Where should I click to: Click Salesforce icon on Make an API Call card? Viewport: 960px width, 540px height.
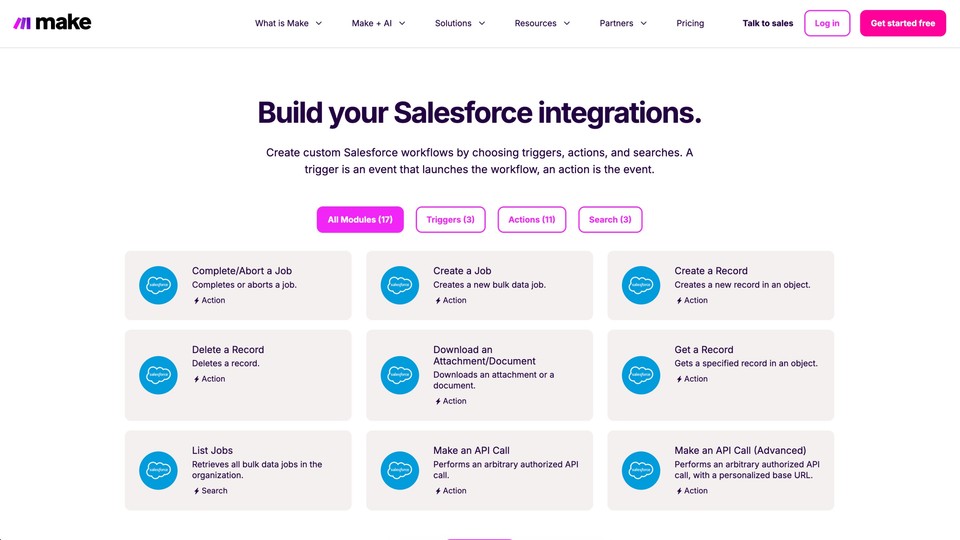[x=400, y=470]
